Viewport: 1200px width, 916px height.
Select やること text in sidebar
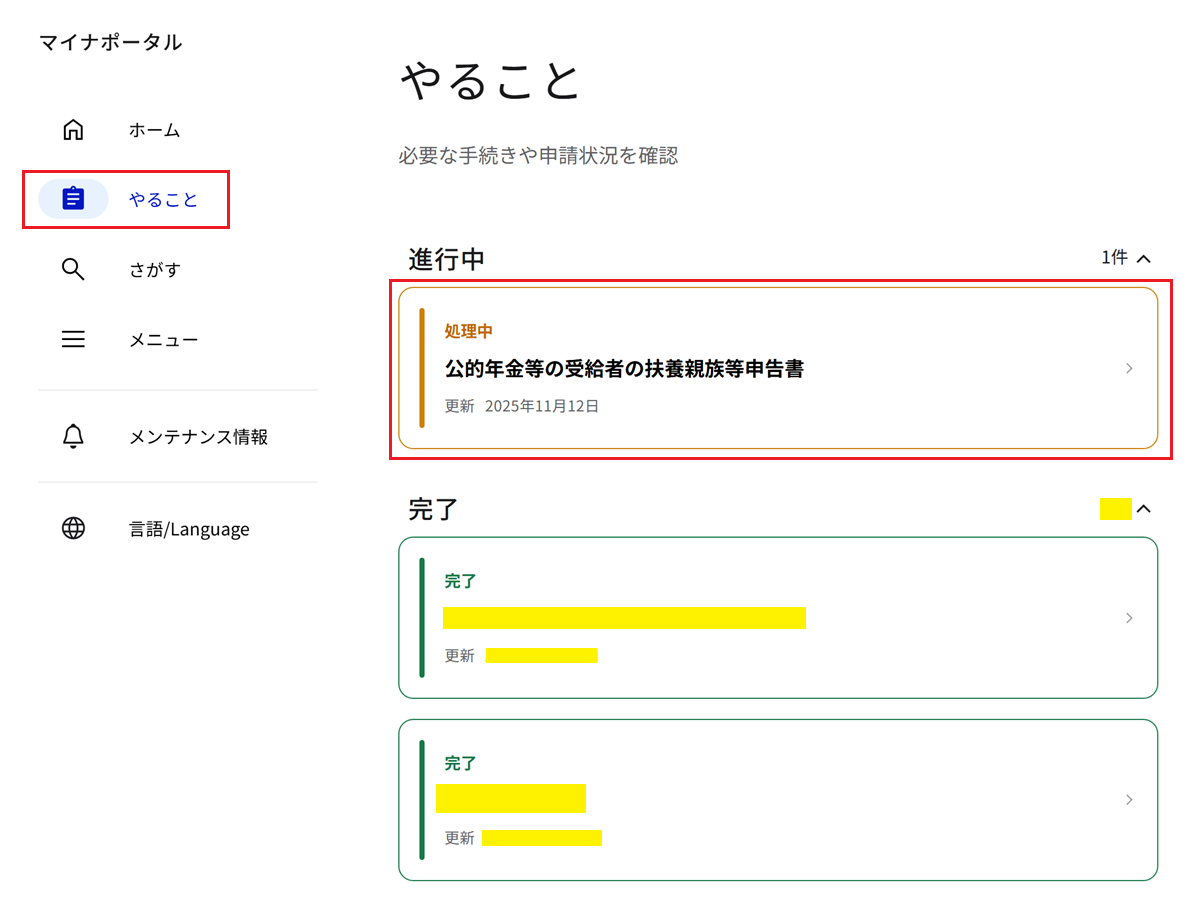coord(163,199)
